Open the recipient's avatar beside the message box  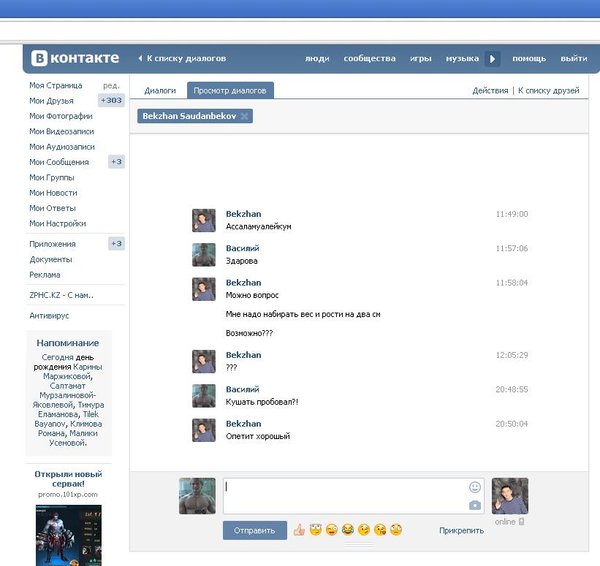click(510, 496)
